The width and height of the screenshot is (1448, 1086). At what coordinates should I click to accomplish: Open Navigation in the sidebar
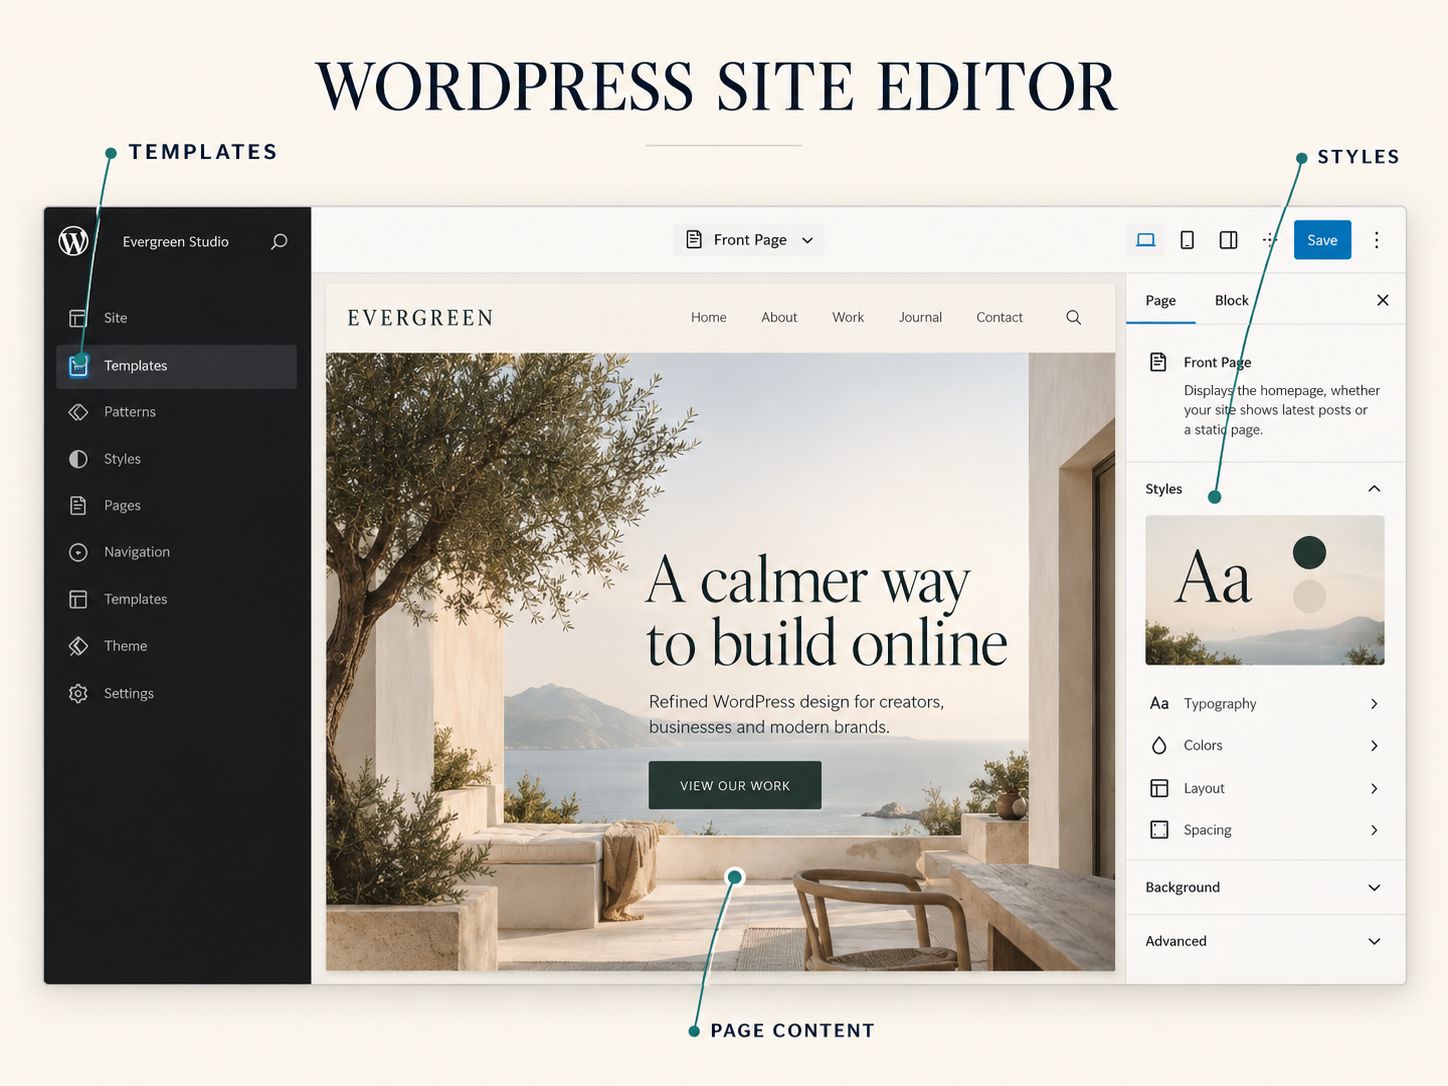(x=176, y=552)
